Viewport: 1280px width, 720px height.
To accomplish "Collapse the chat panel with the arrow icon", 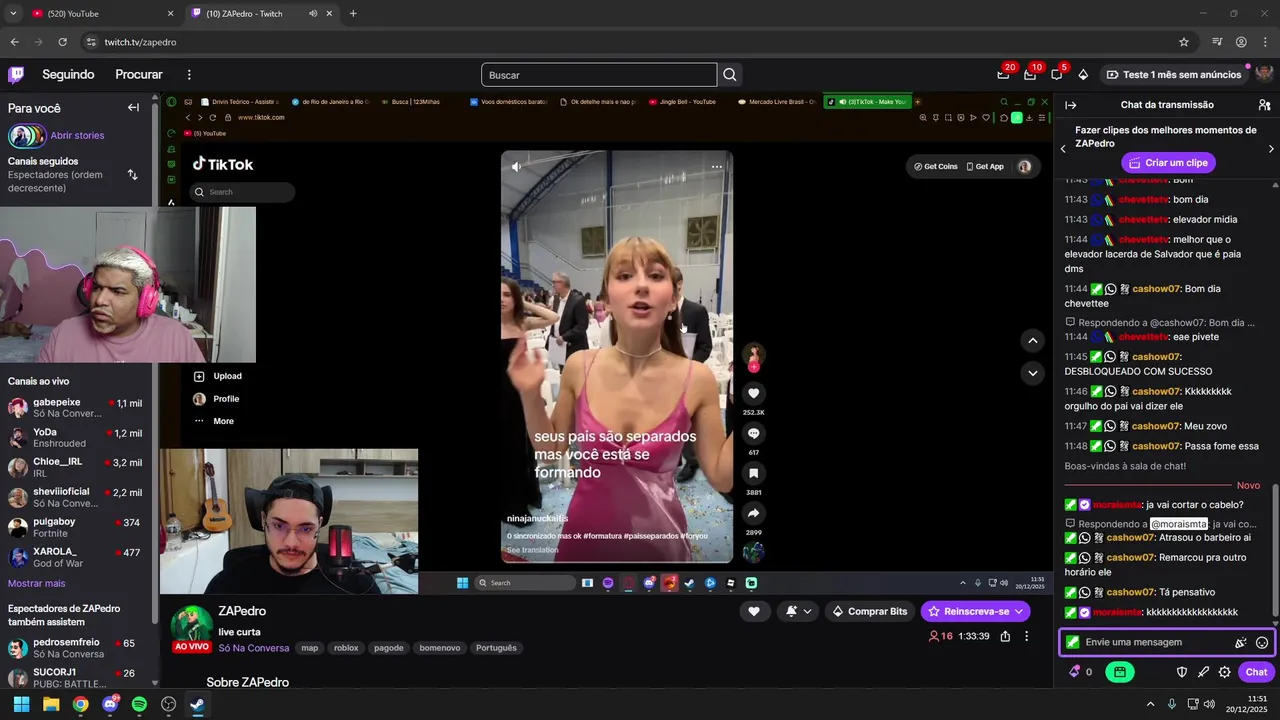I will pos(1070,105).
